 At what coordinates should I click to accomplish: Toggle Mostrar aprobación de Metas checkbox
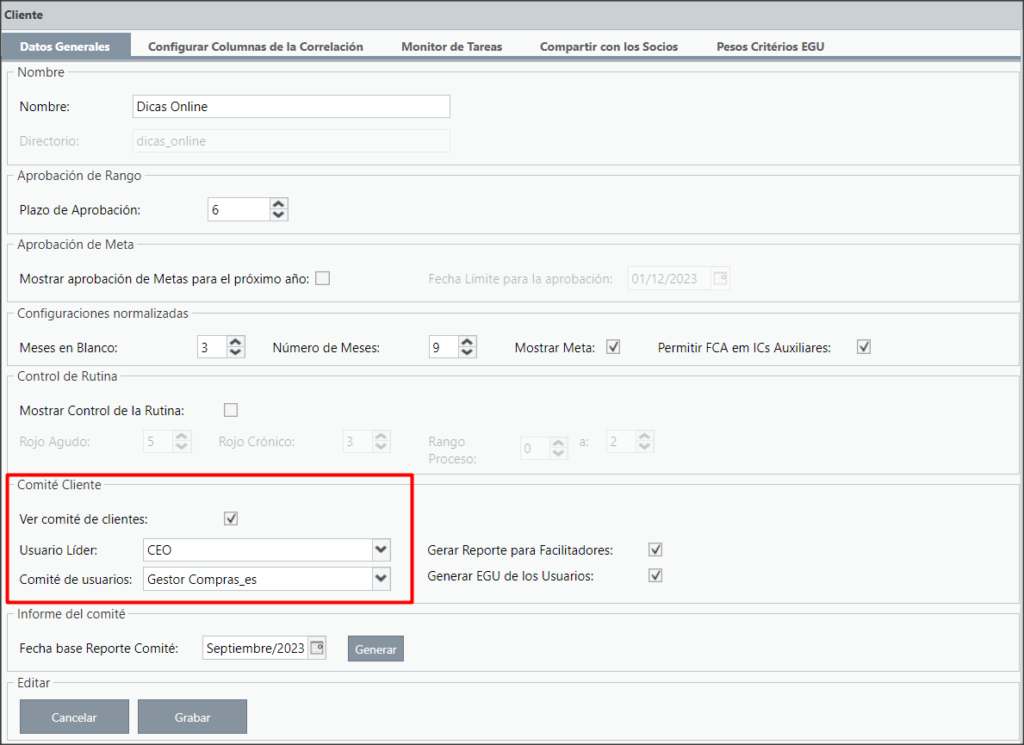(x=323, y=279)
